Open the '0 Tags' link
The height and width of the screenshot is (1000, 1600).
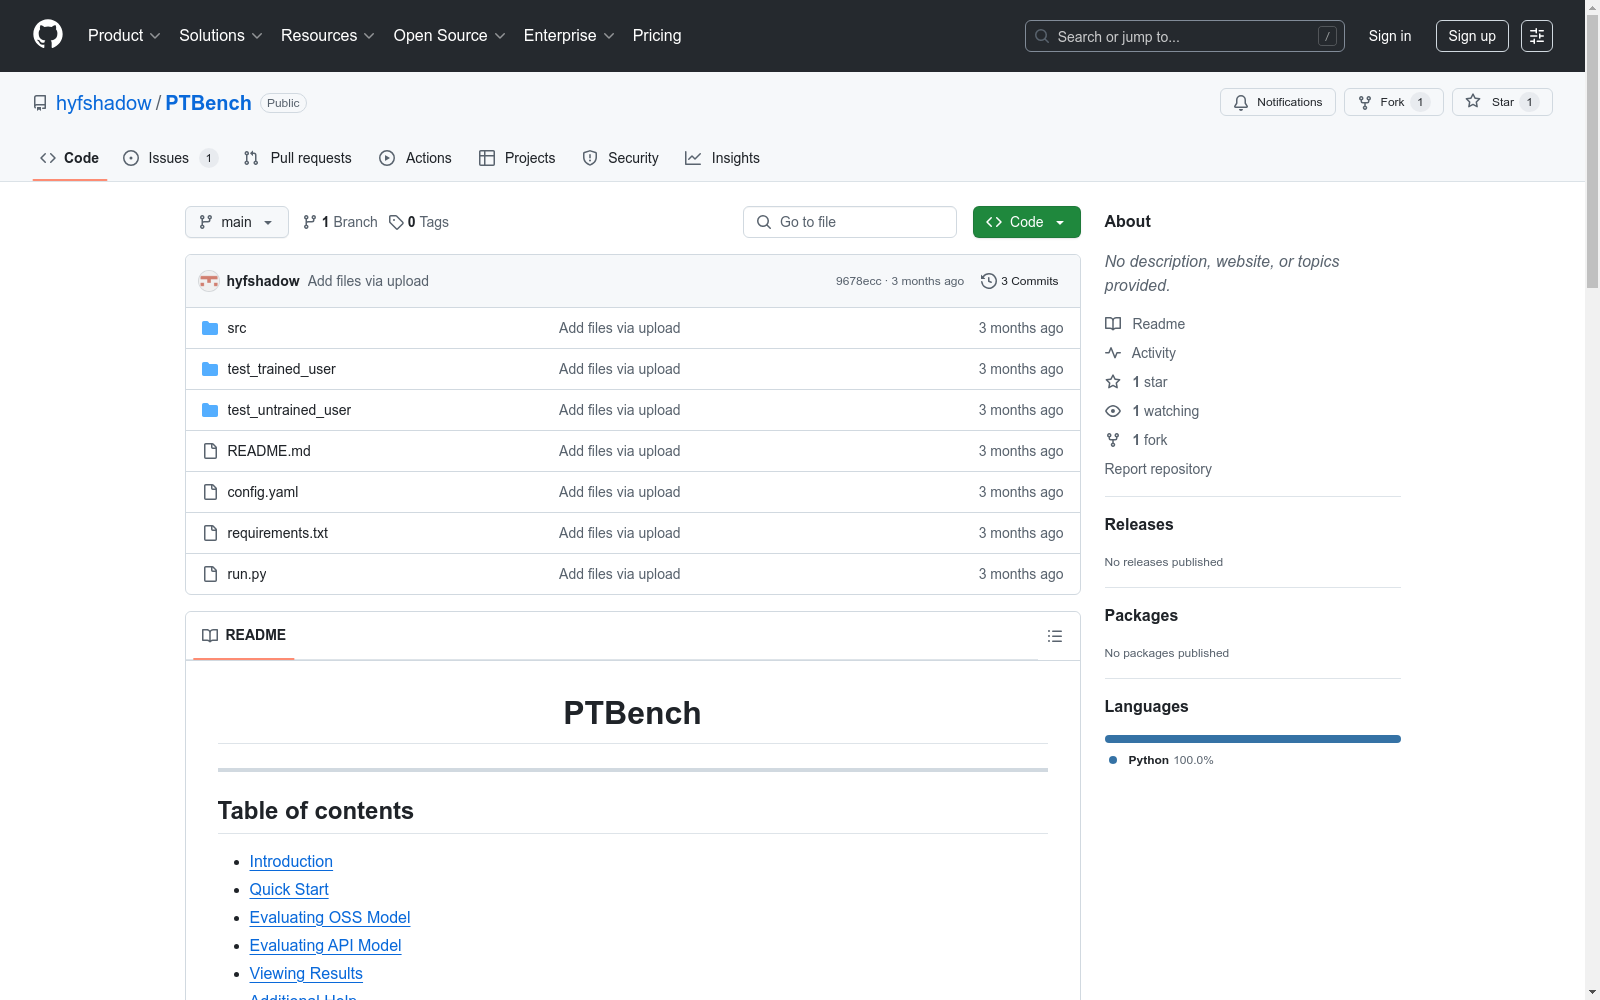click(x=419, y=222)
